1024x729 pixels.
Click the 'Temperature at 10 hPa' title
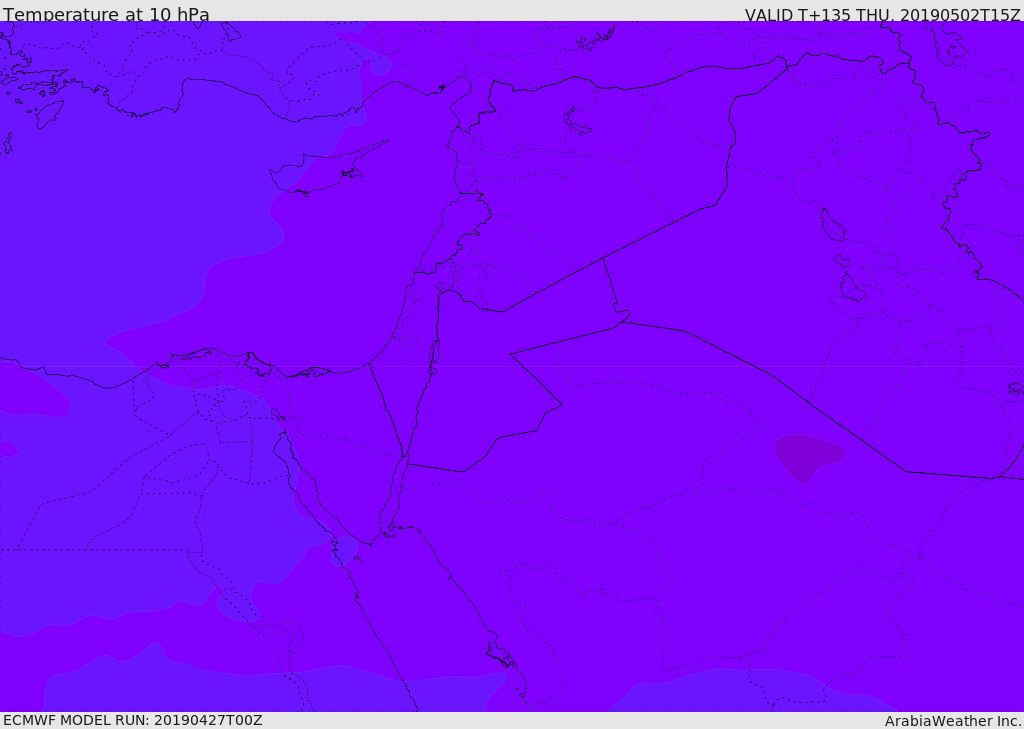(x=106, y=14)
